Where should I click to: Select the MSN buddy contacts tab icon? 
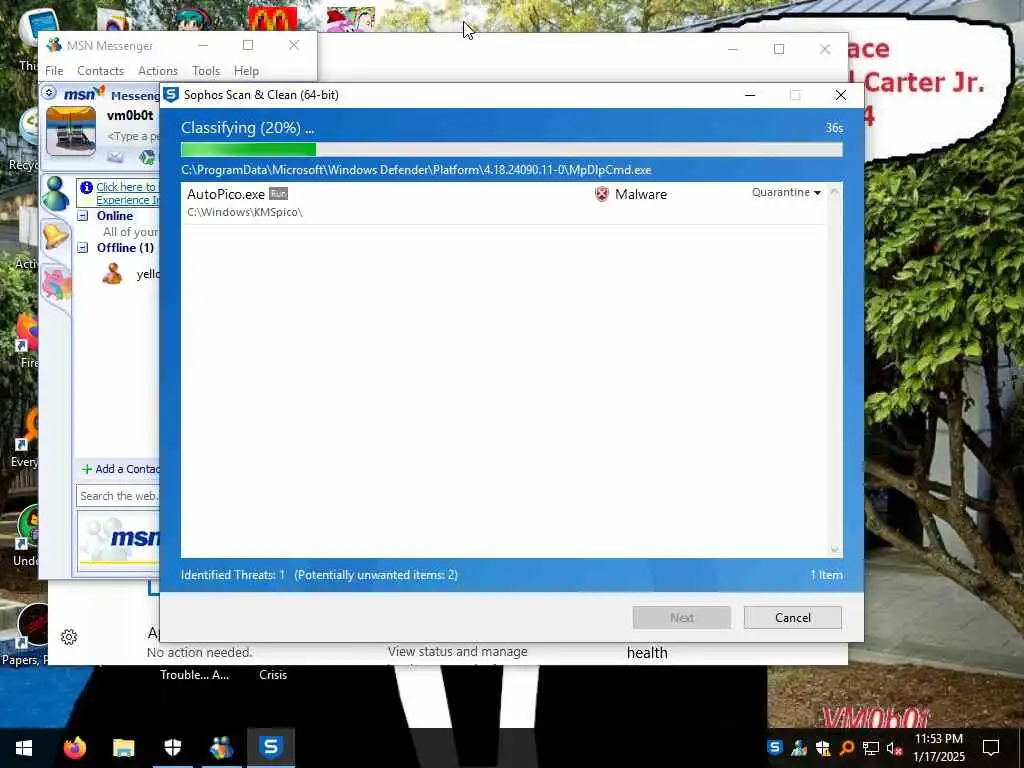point(56,193)
